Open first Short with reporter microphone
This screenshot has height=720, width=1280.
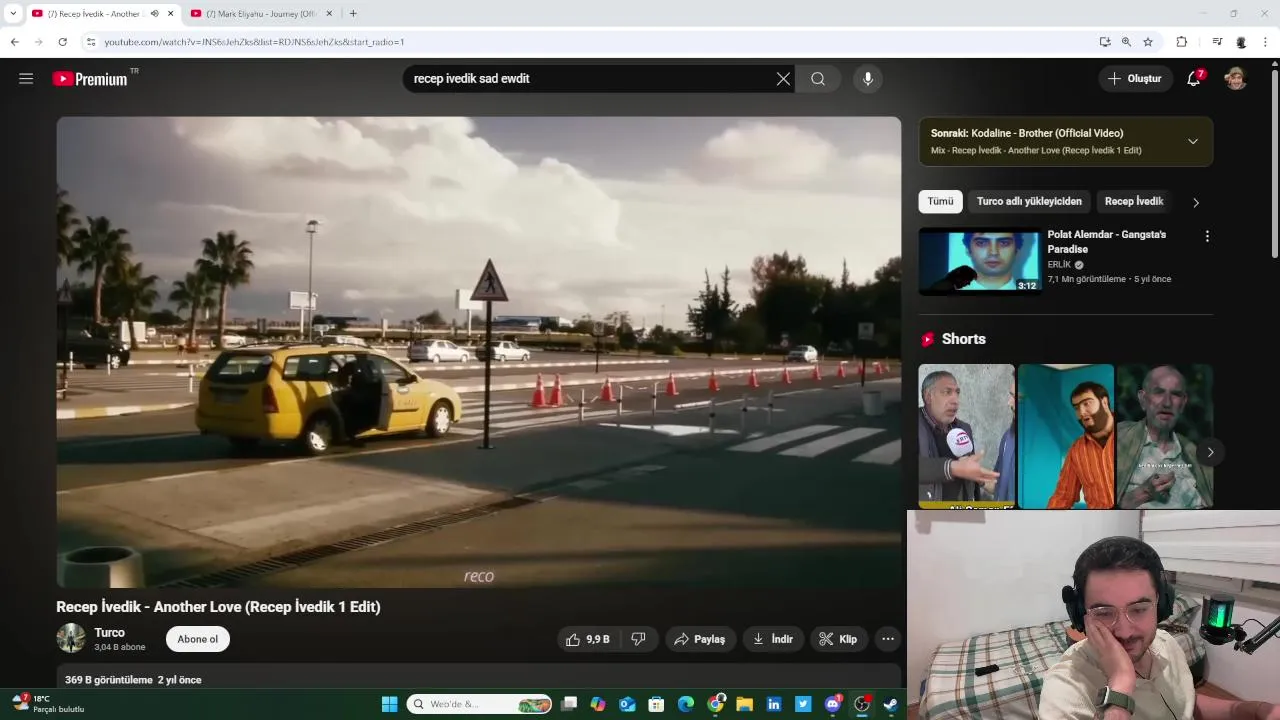(966, 436)
